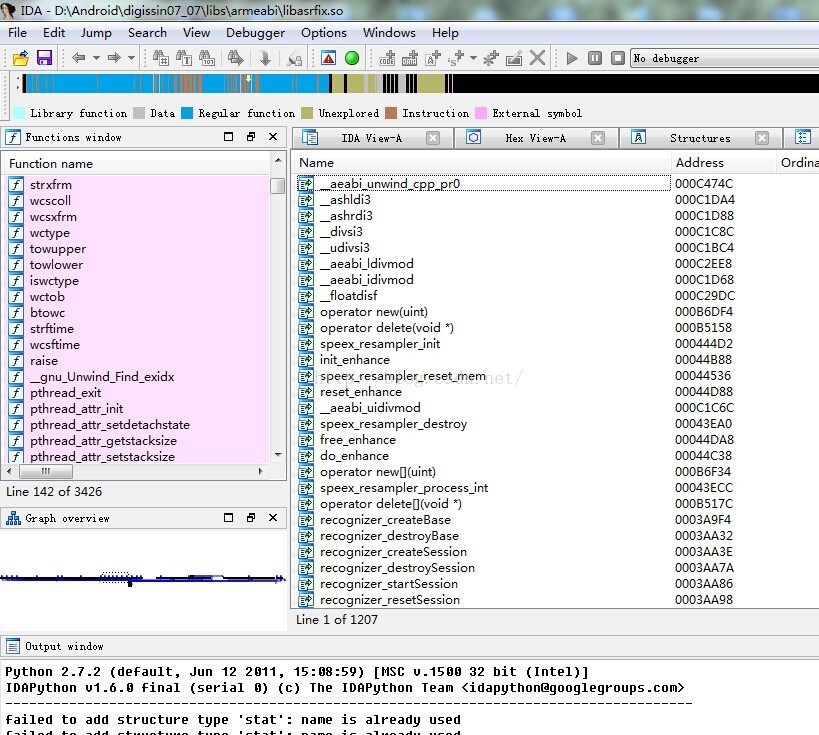
Task: Close the IDA View-A tab
Action: coord(432,138)
